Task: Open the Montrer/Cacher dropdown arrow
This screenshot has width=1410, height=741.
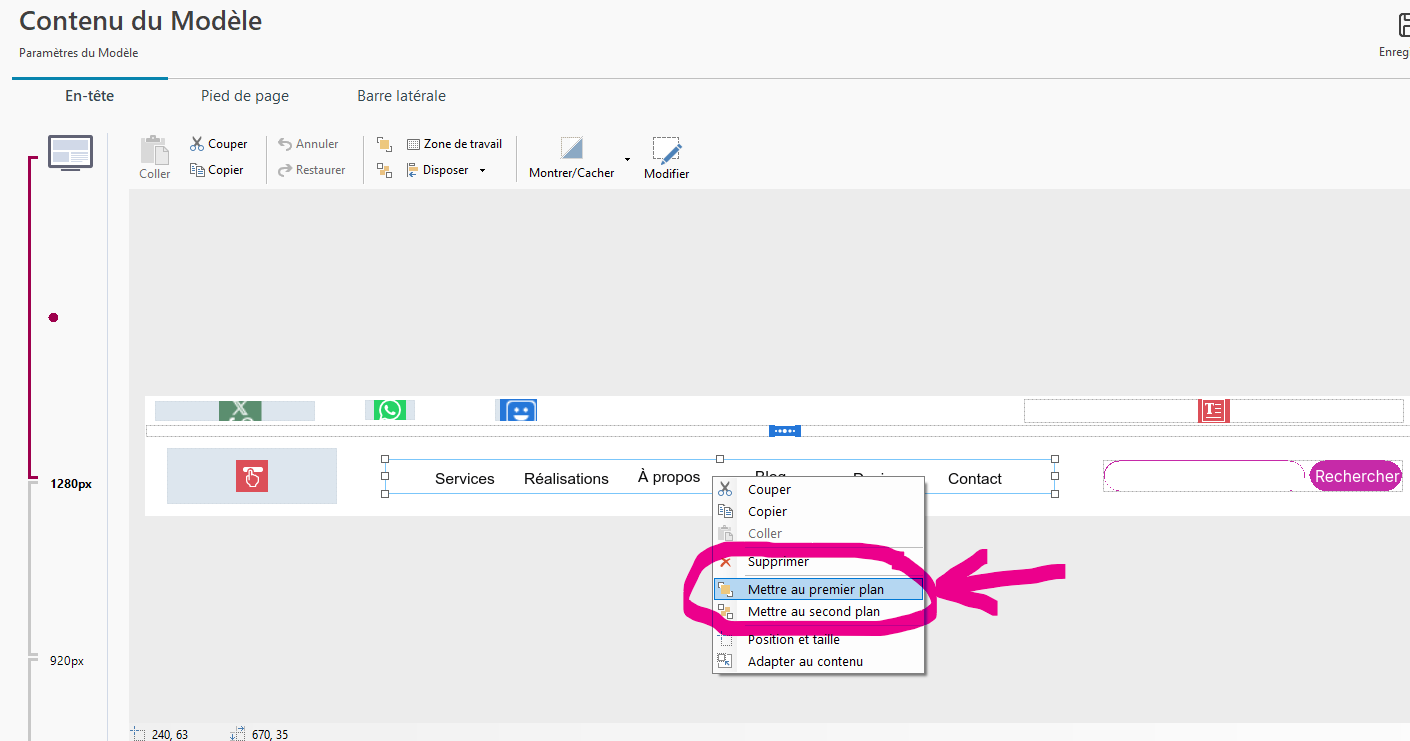Action: pos(627,159)
